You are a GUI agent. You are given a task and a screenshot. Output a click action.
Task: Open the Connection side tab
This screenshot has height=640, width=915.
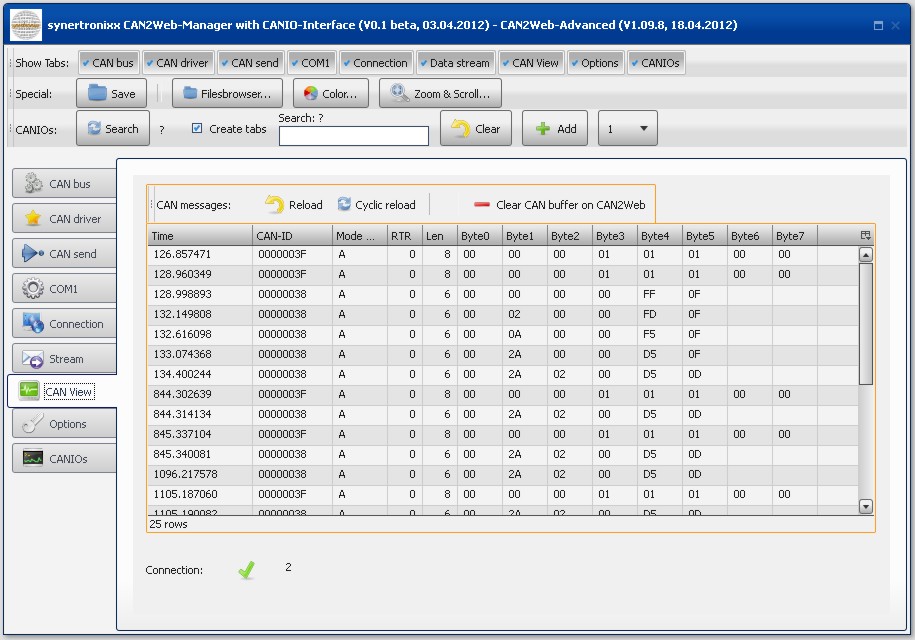63,324
